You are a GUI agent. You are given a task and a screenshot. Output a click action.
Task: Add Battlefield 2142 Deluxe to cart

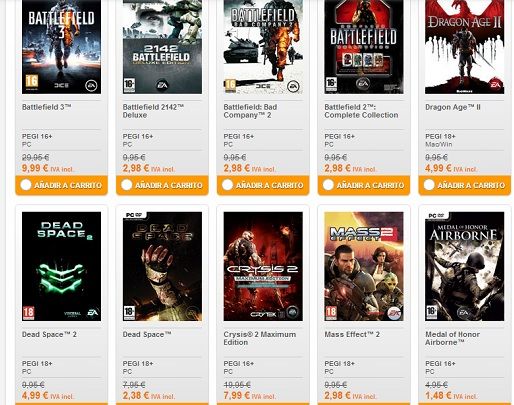tap(162, 185)
